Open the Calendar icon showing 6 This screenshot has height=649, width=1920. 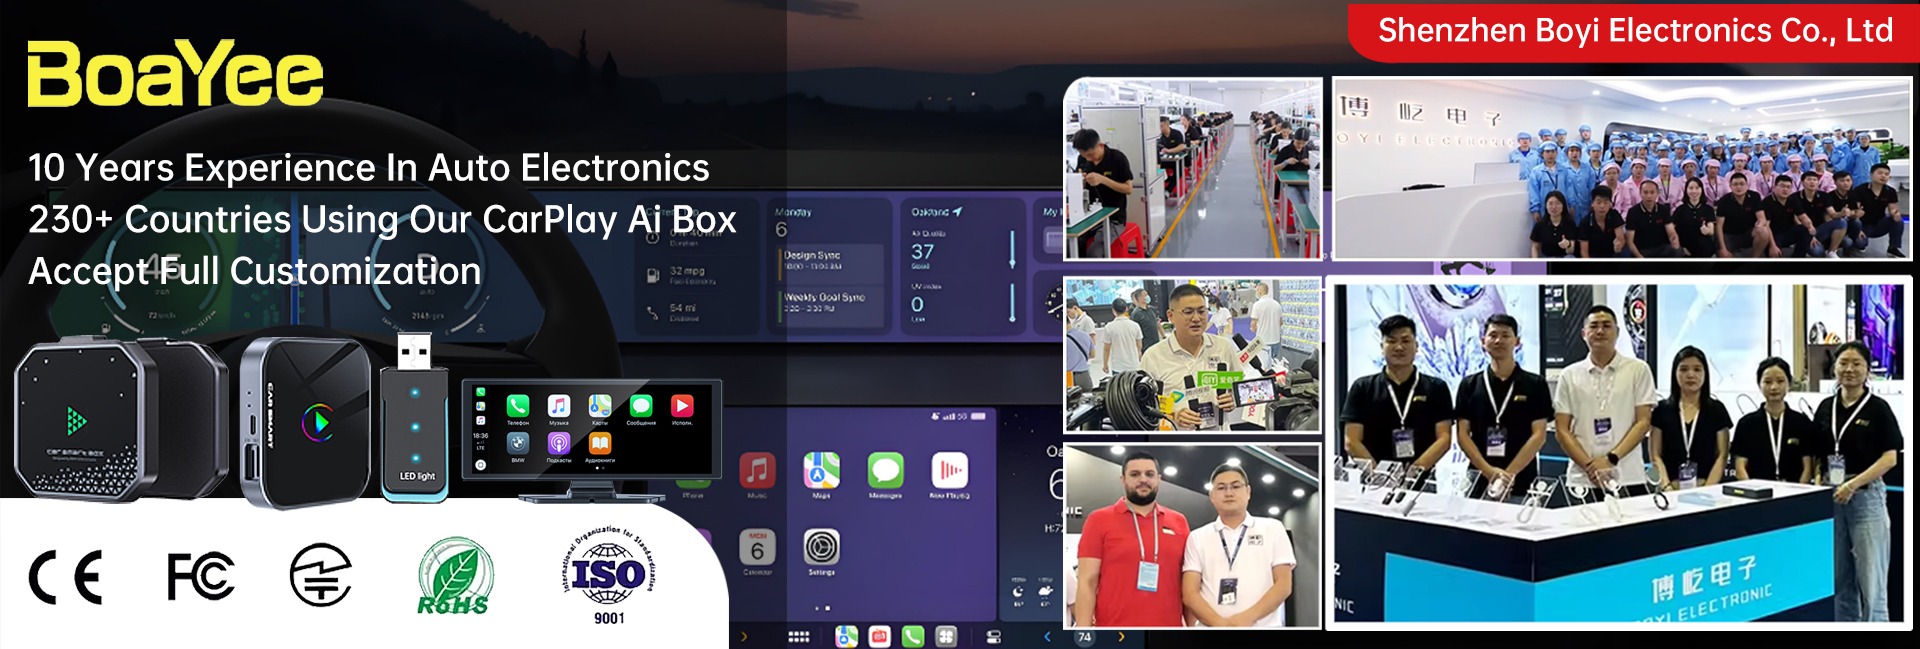tap(757, 547)
